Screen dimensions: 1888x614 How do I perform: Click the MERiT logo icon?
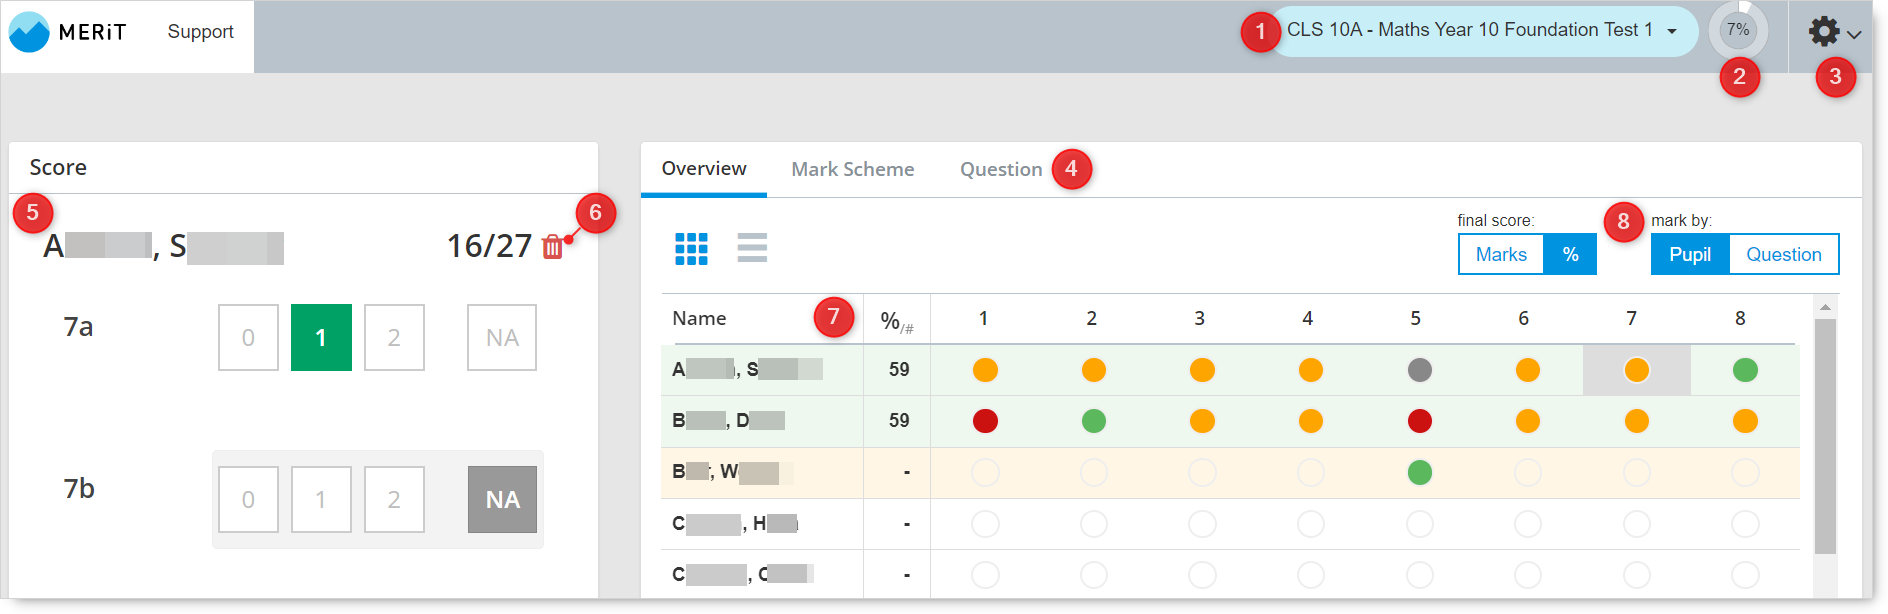[29, 32]
